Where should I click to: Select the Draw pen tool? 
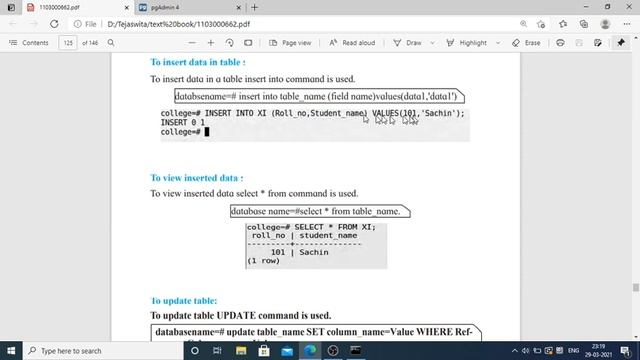(x=407, y=42)
